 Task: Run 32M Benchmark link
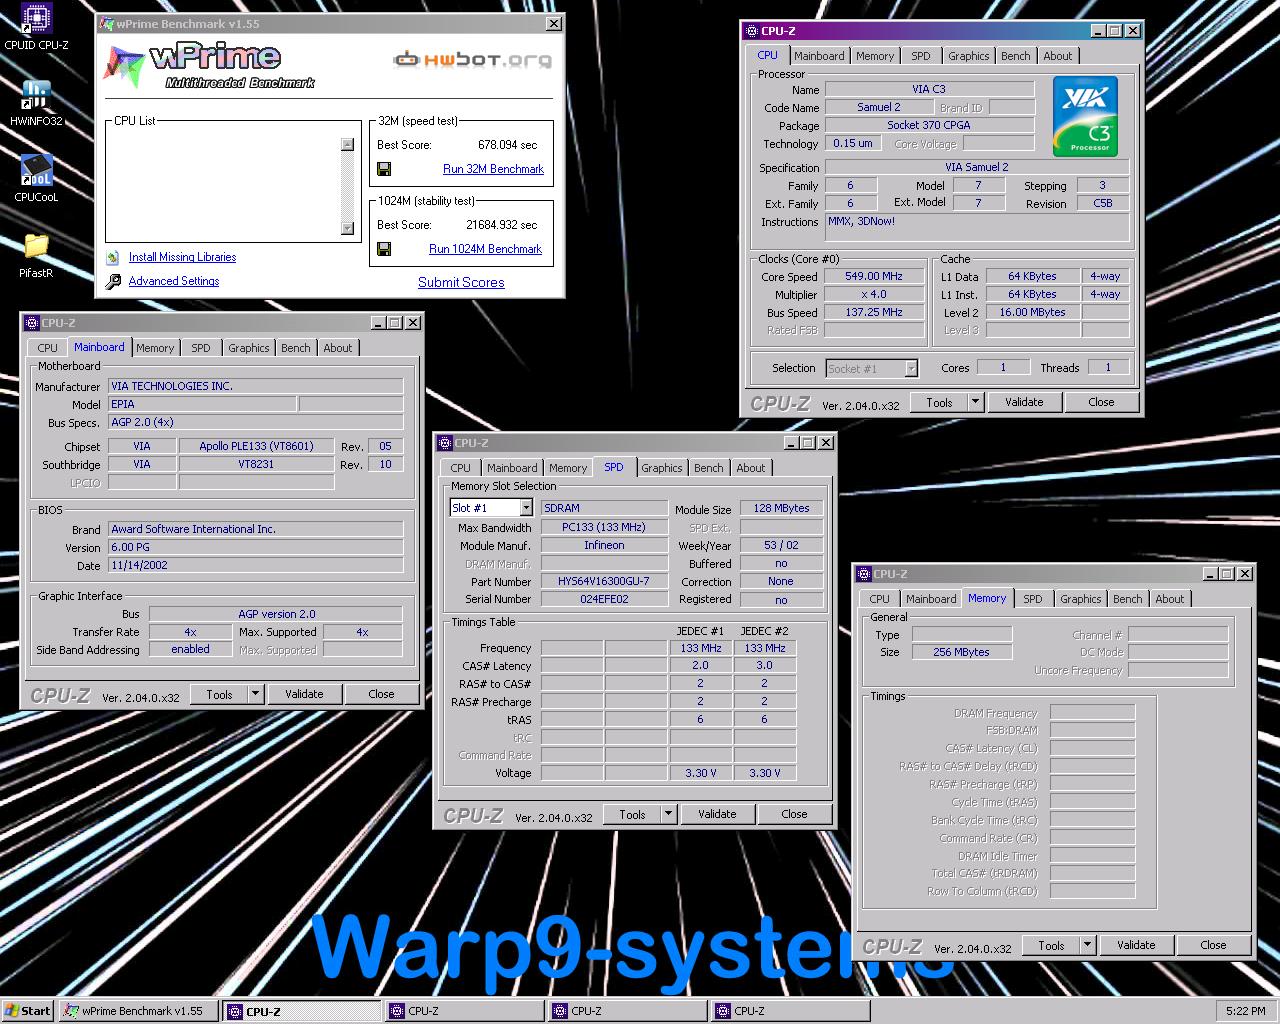[493, 169]
